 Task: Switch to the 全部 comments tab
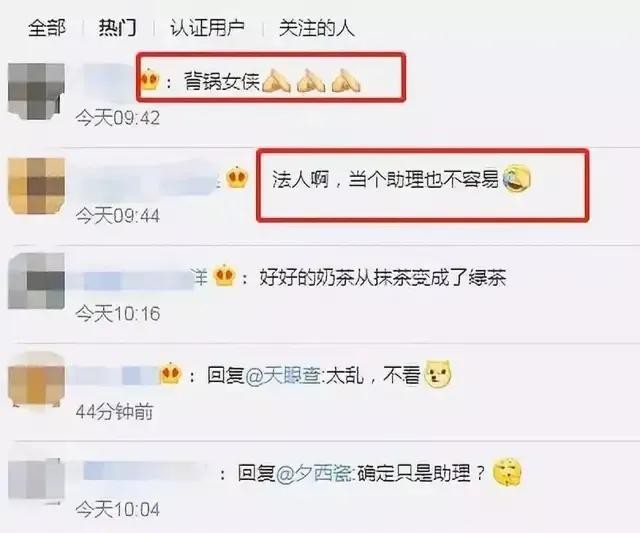click(47, 29)
